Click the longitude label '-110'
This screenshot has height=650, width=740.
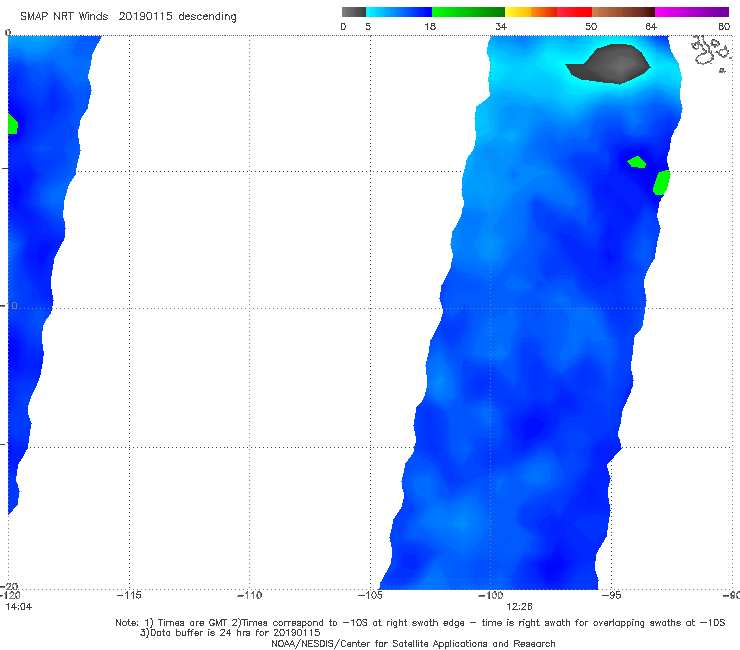coord(249,595)
